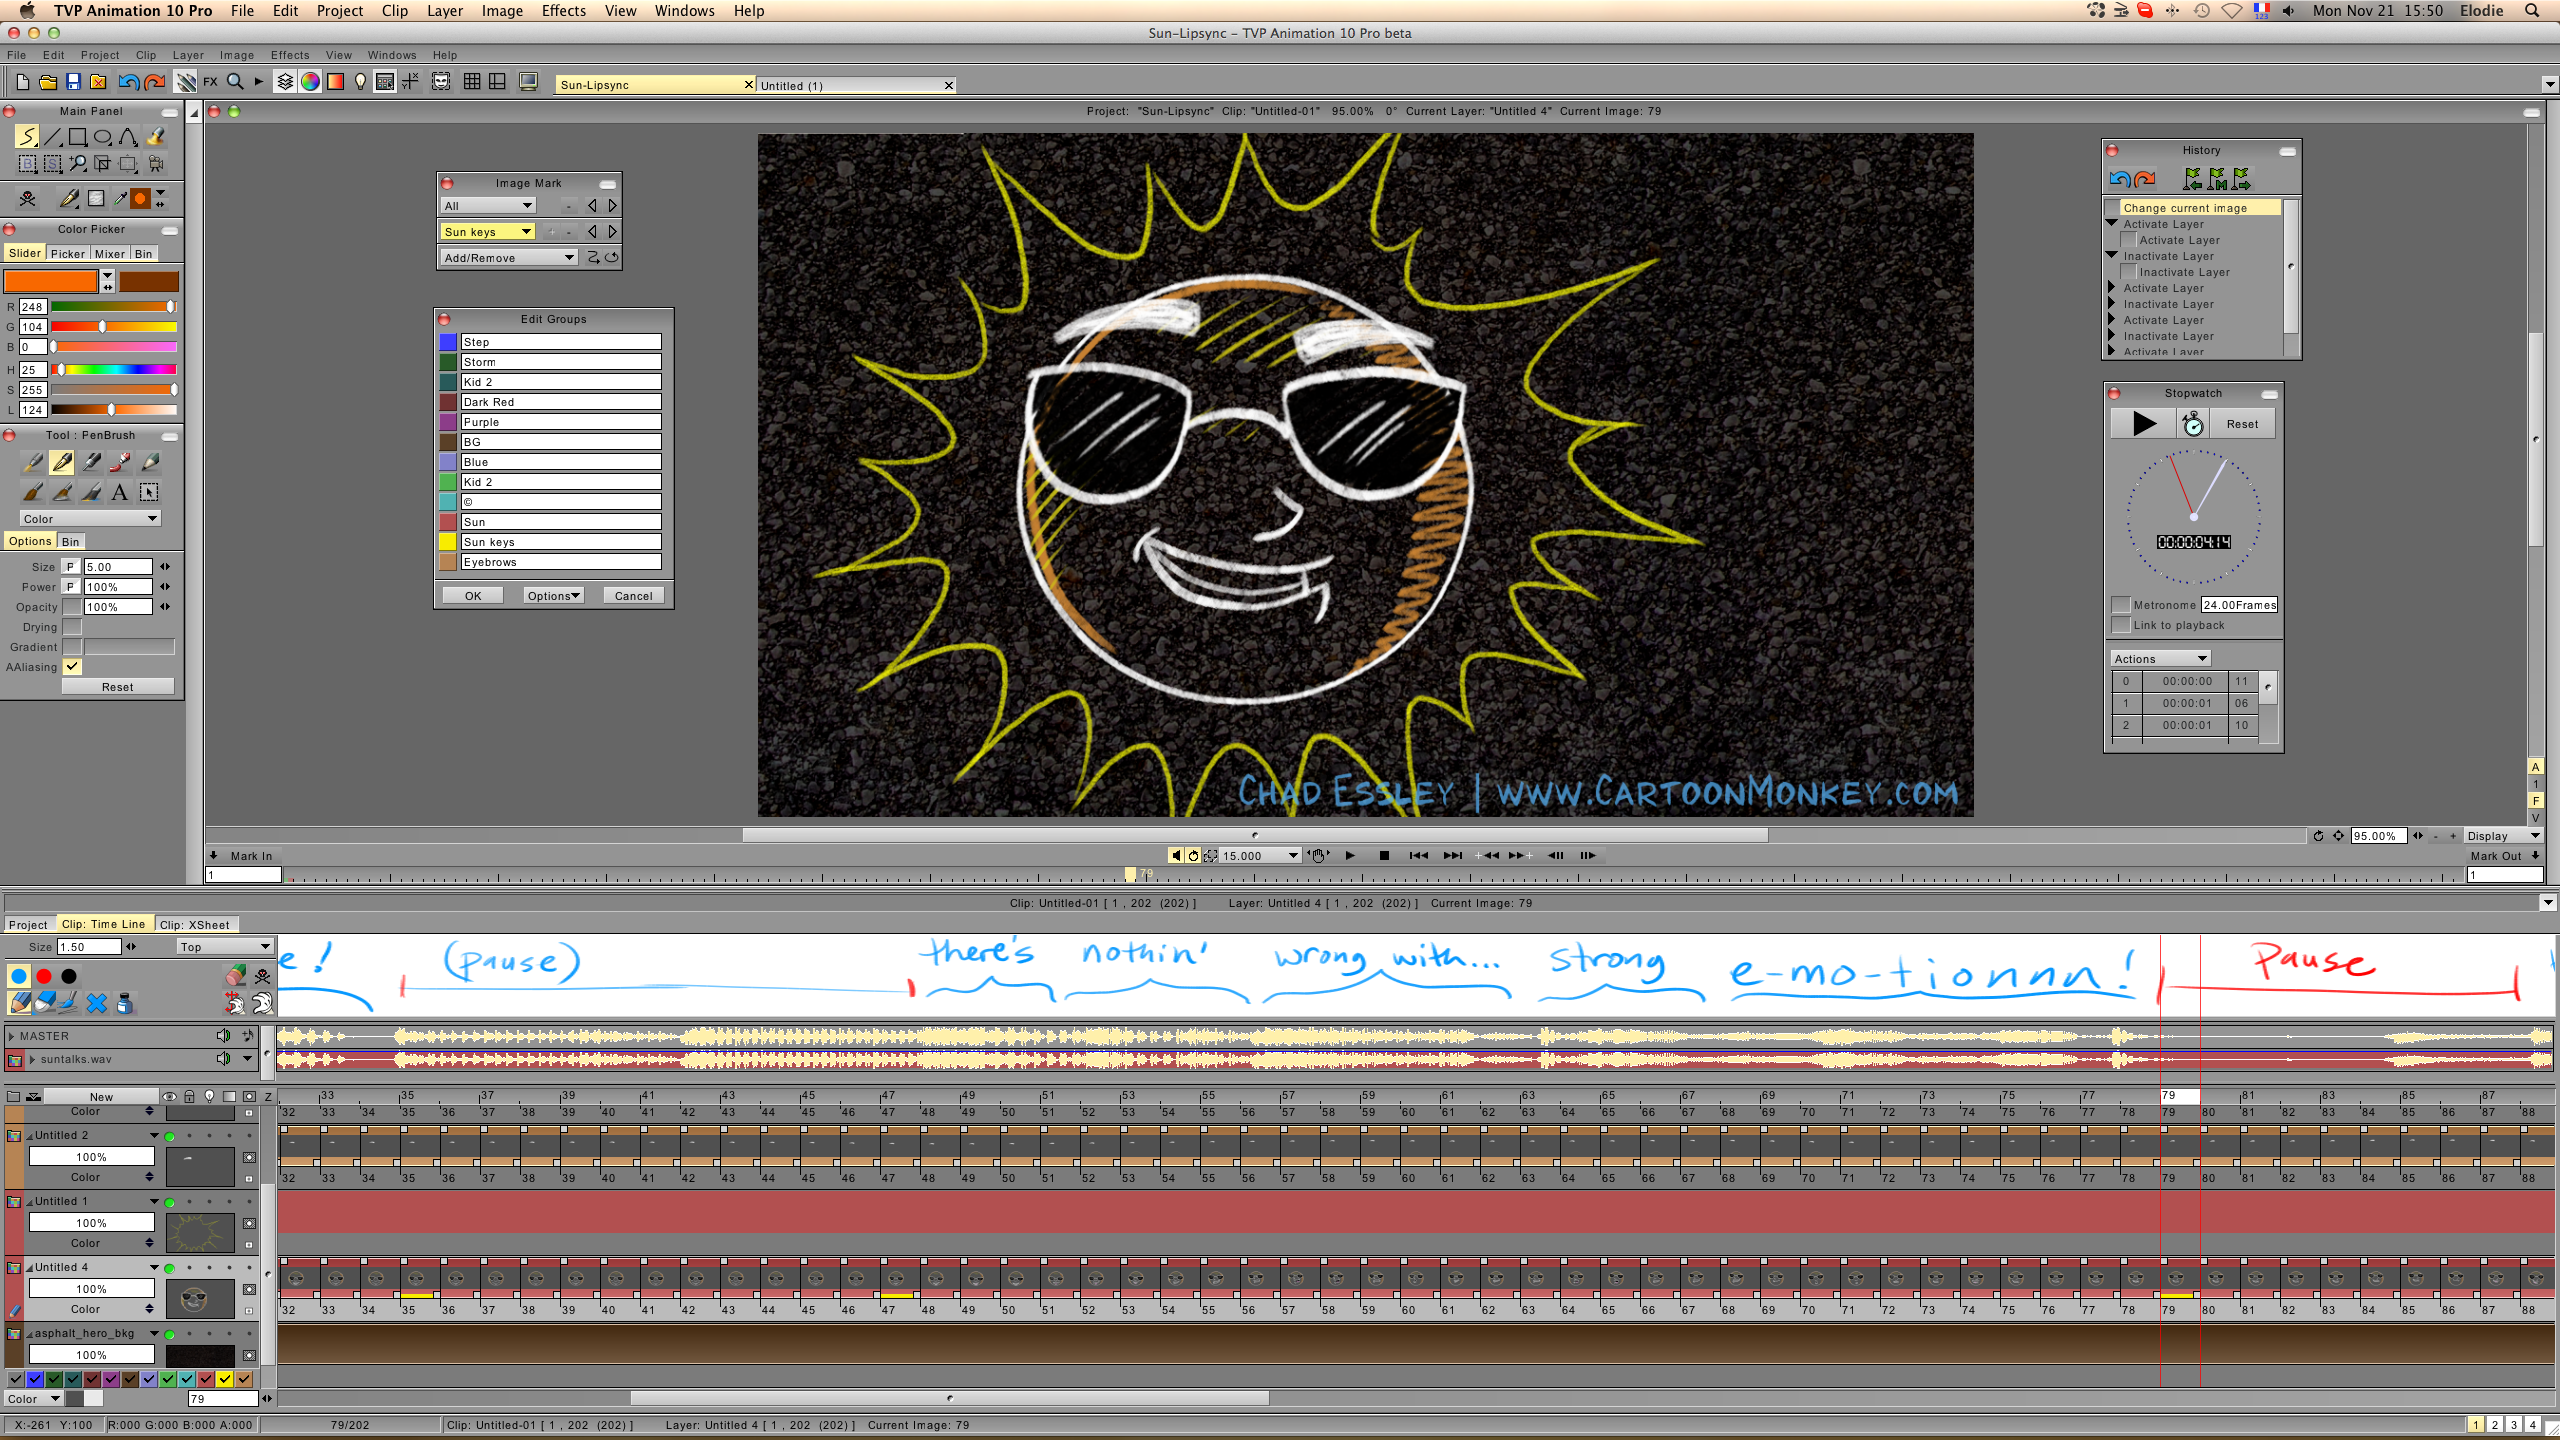
Task: Select the blue pencil tool in timeline notes
Action: coord(20,1002)
